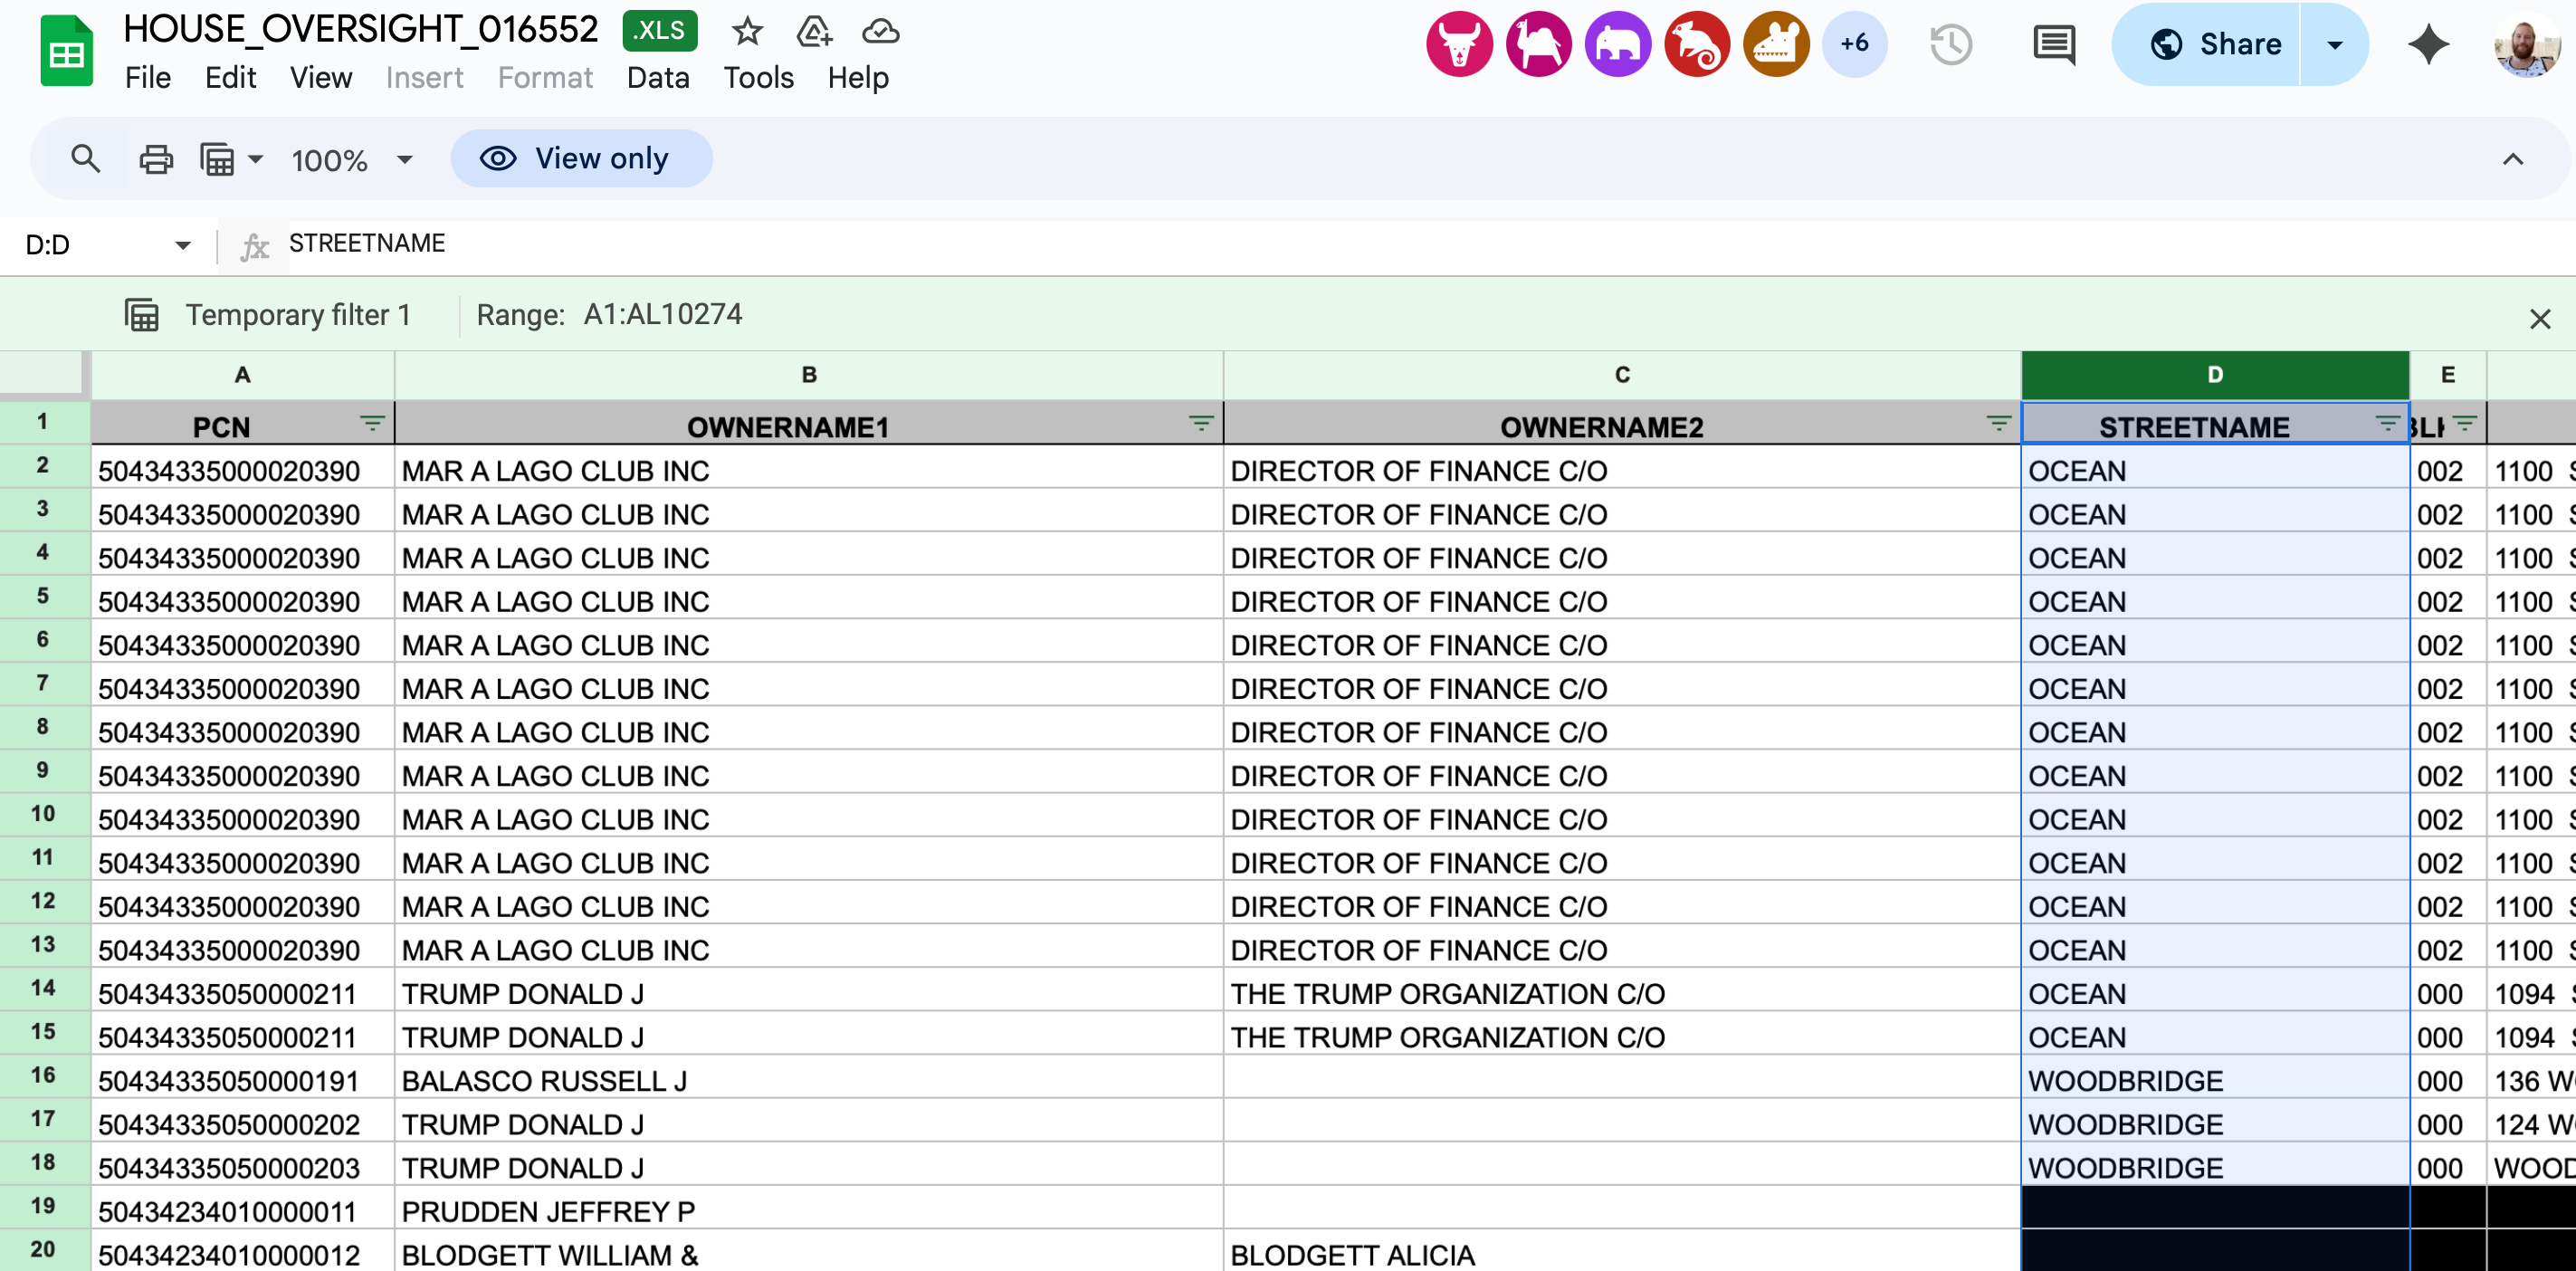Click the document title HOUSE_OVERSIGHT_016552
The height and width of the screenshot is (1271, 2576).
pos(361,30)
